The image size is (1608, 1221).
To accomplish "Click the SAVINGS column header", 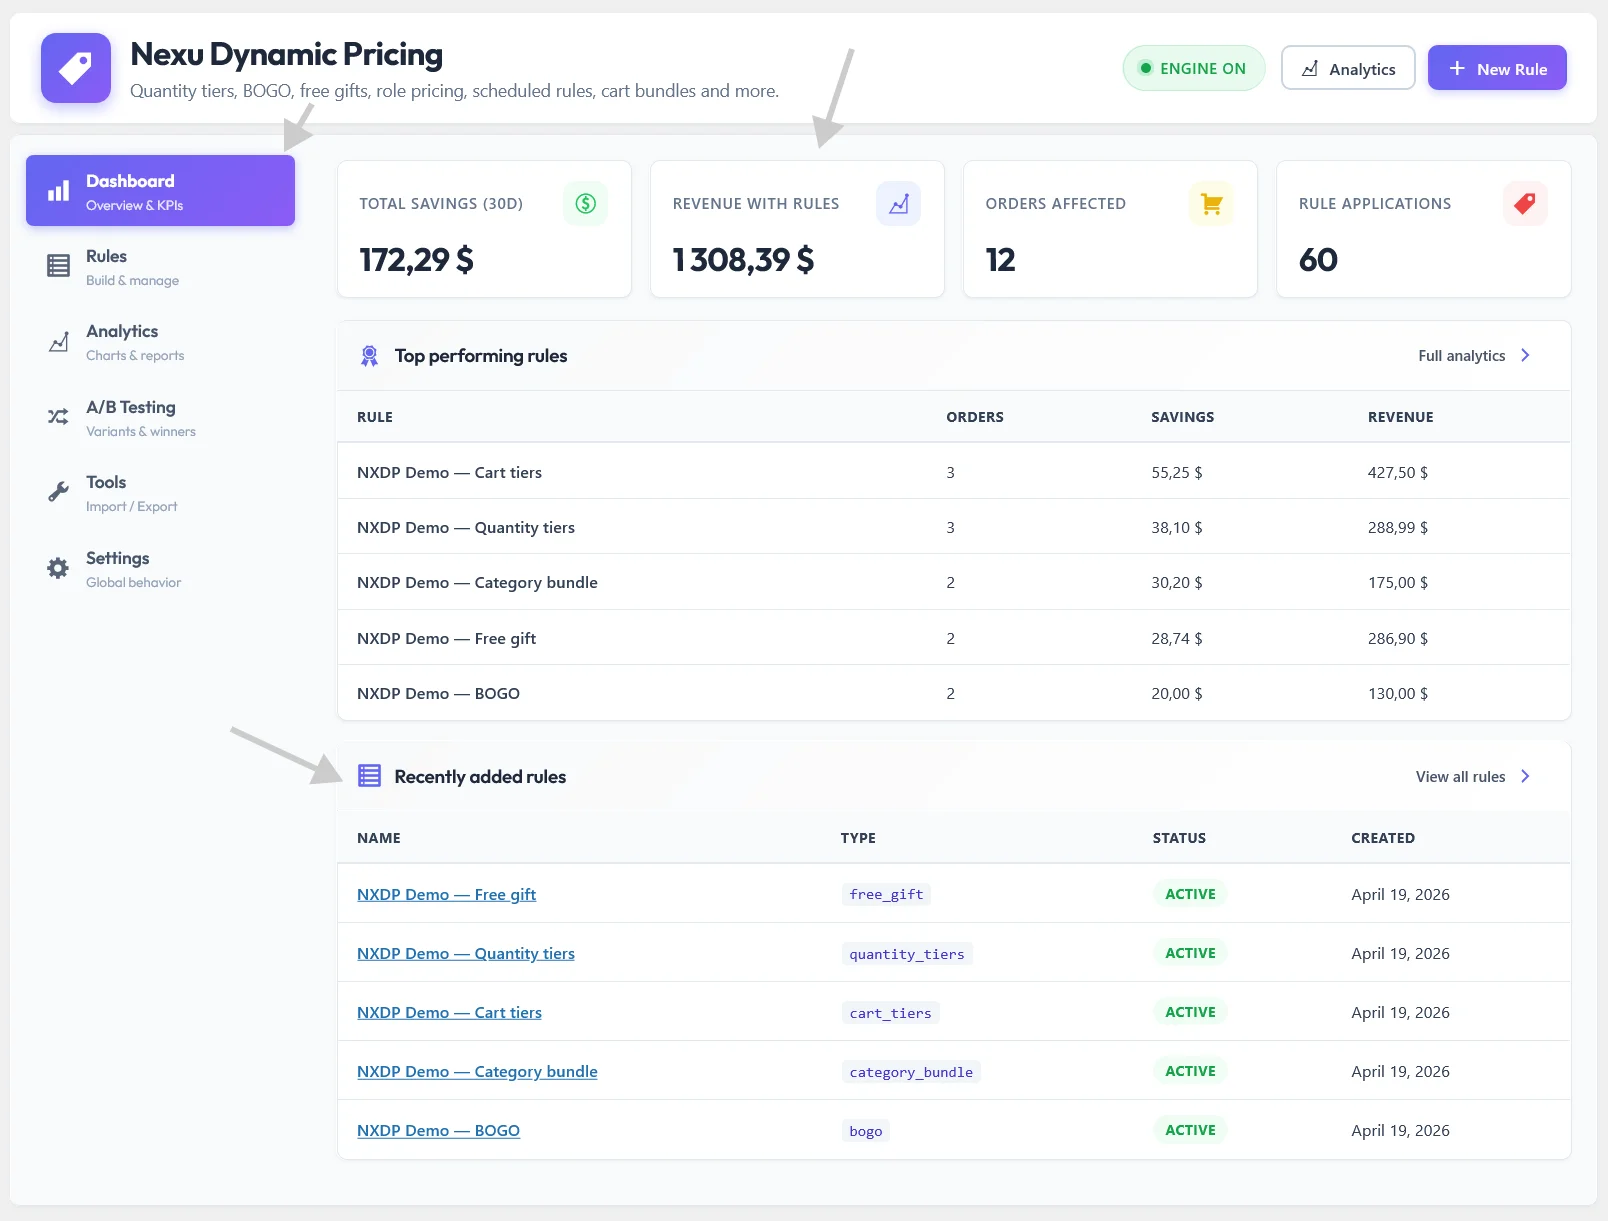I will click(1183, 417).
